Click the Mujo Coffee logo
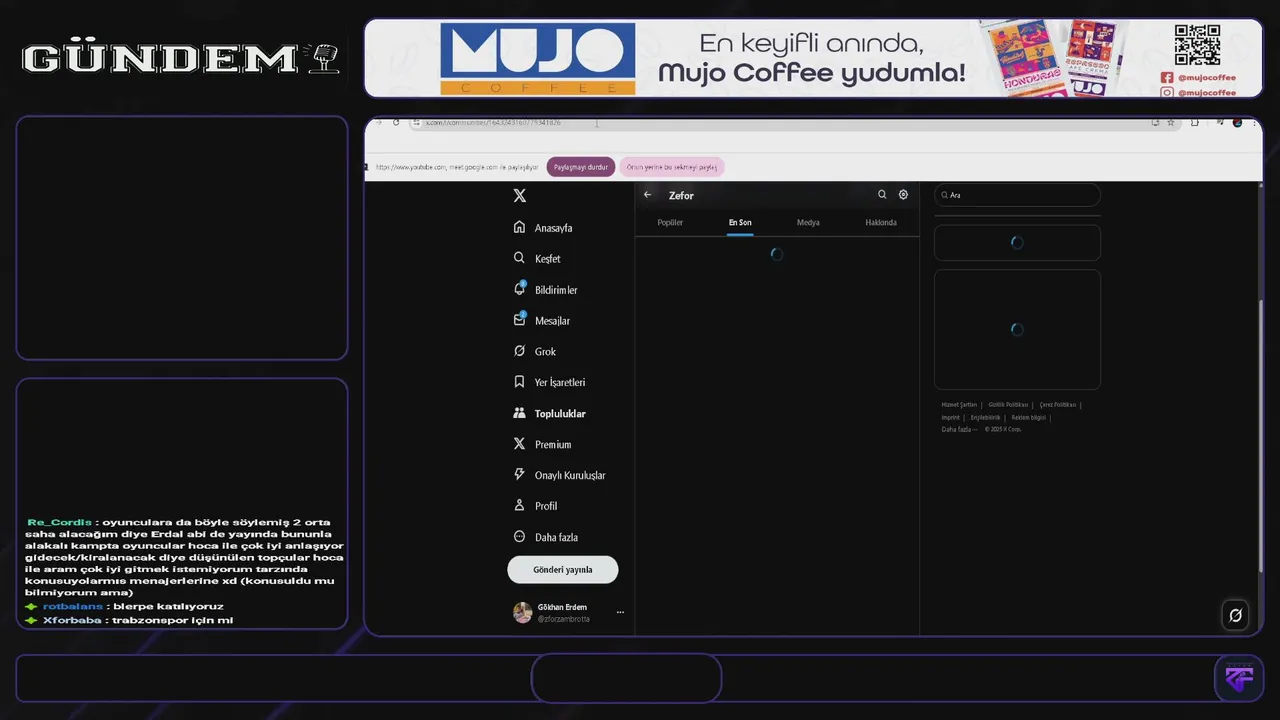The image size is (1280, 720). (x=538, y=59)
